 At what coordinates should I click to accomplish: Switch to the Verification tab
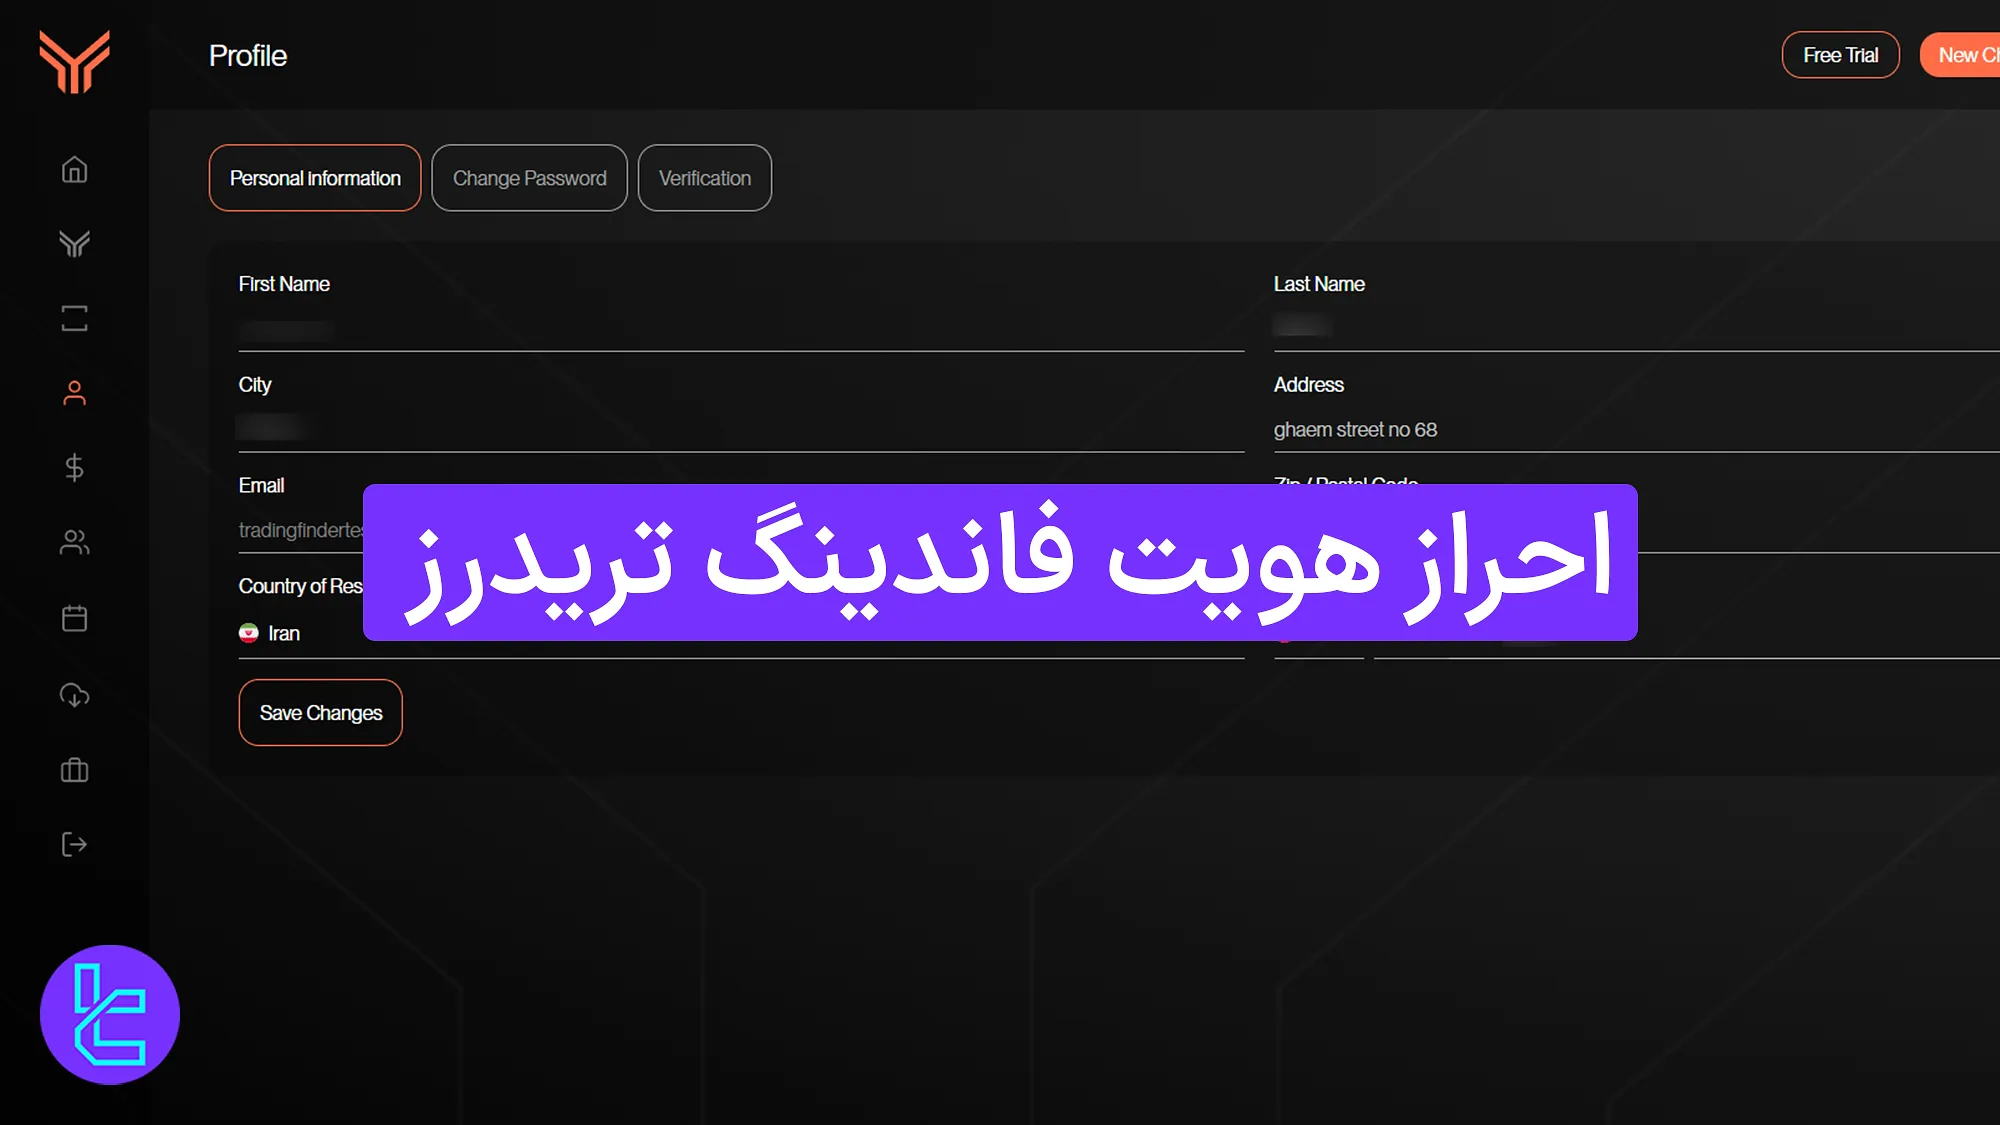704,178
